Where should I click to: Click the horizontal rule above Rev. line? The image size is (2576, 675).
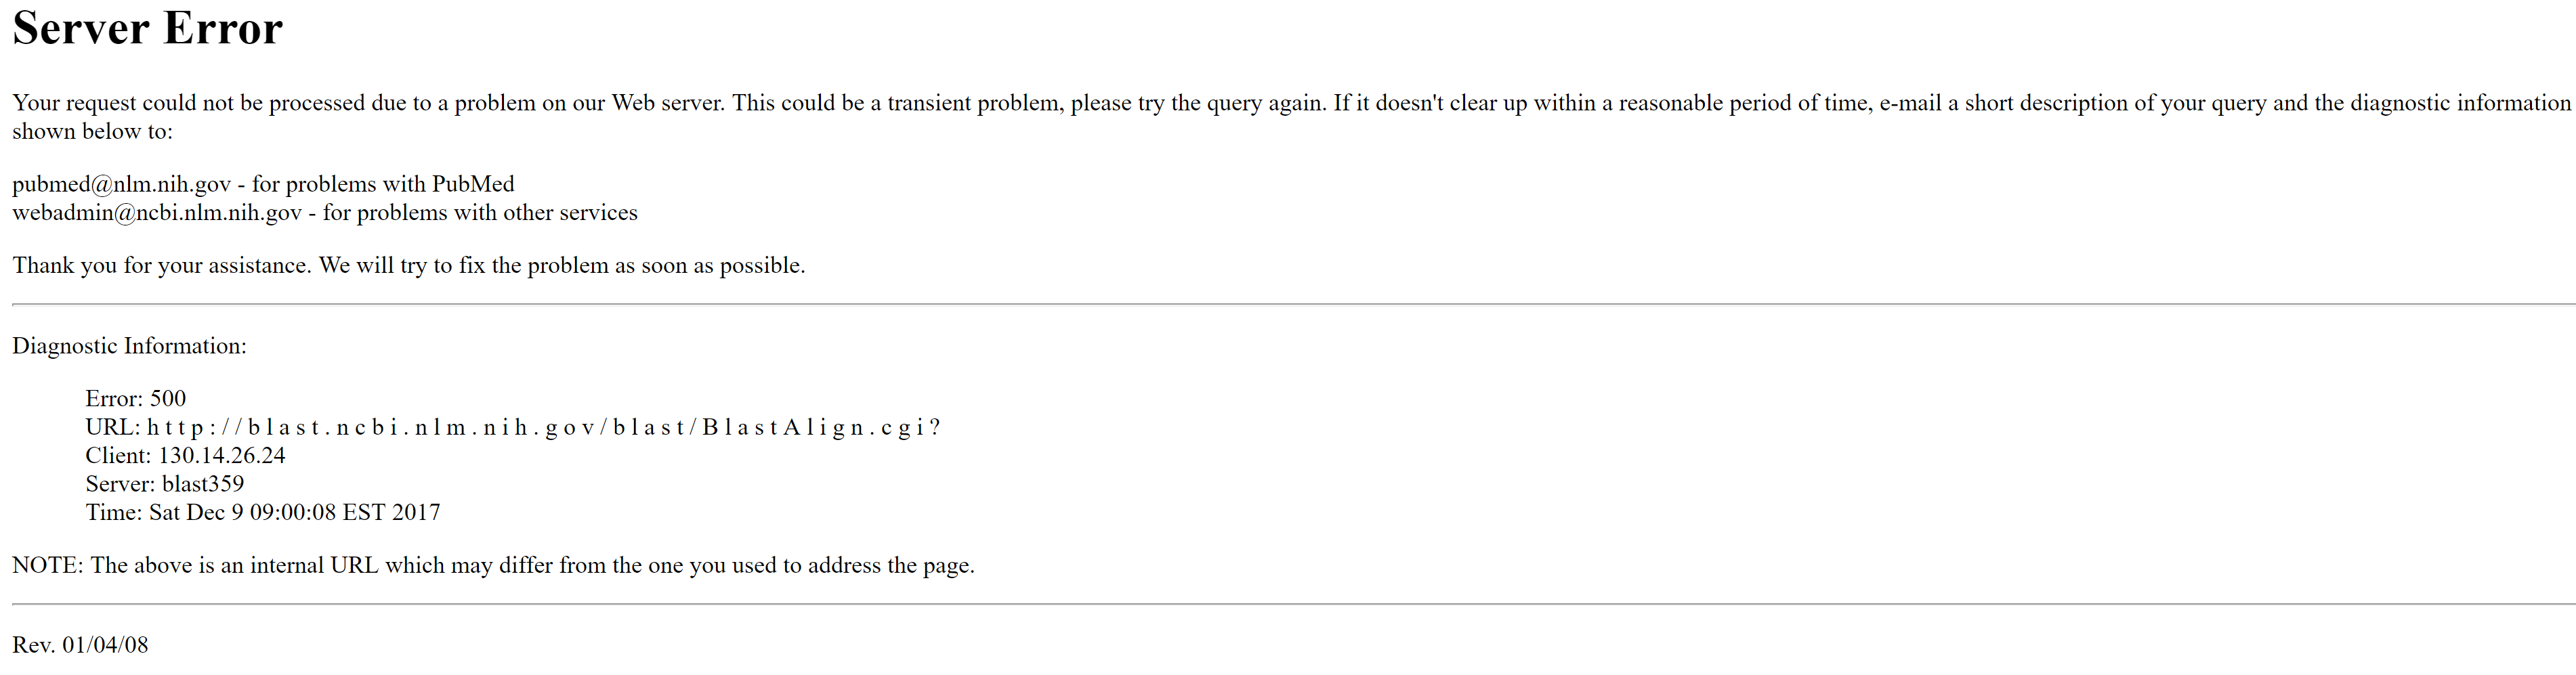1294,604
